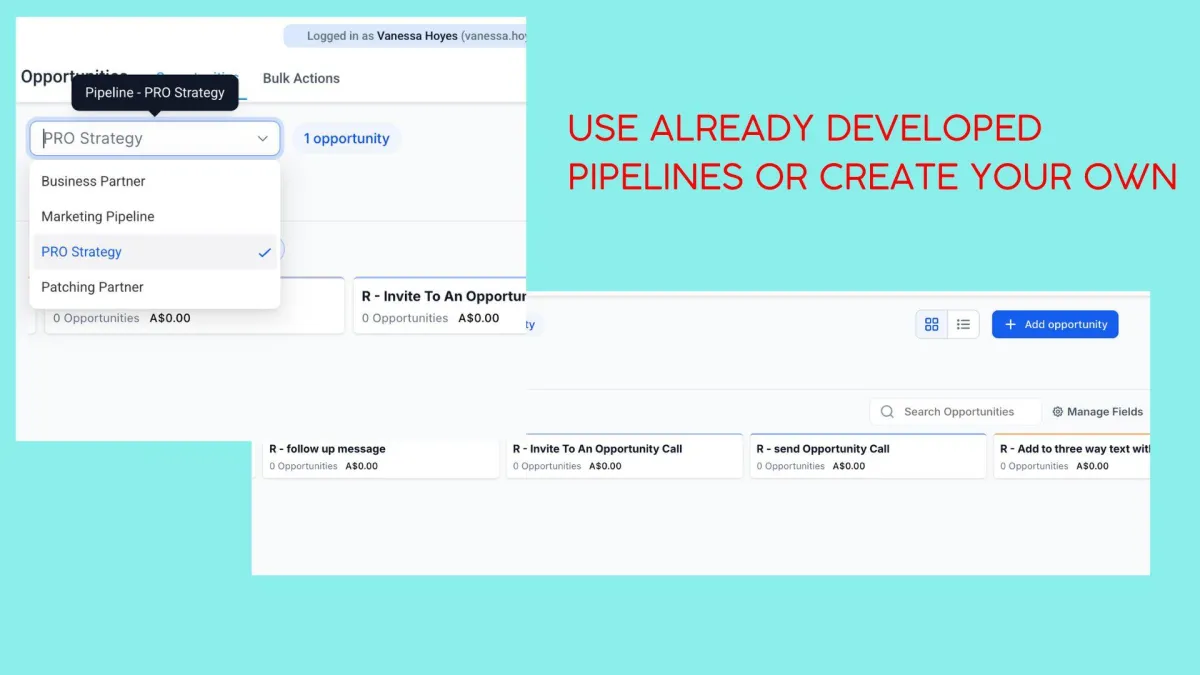Screen dimensions: 1200x675
Task: Switch to the Bulk Actions tab
Action: (301, 78)
